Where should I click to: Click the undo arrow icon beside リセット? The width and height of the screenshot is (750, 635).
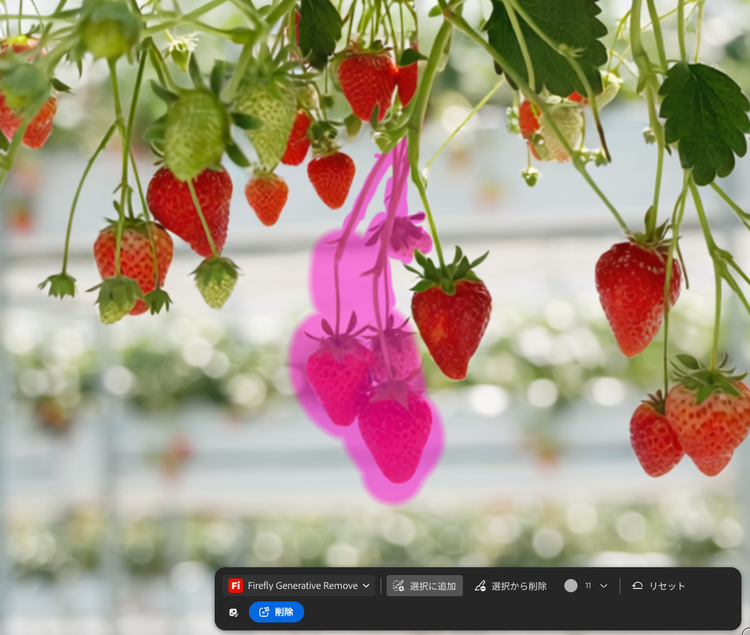click(x=637, y=586)
